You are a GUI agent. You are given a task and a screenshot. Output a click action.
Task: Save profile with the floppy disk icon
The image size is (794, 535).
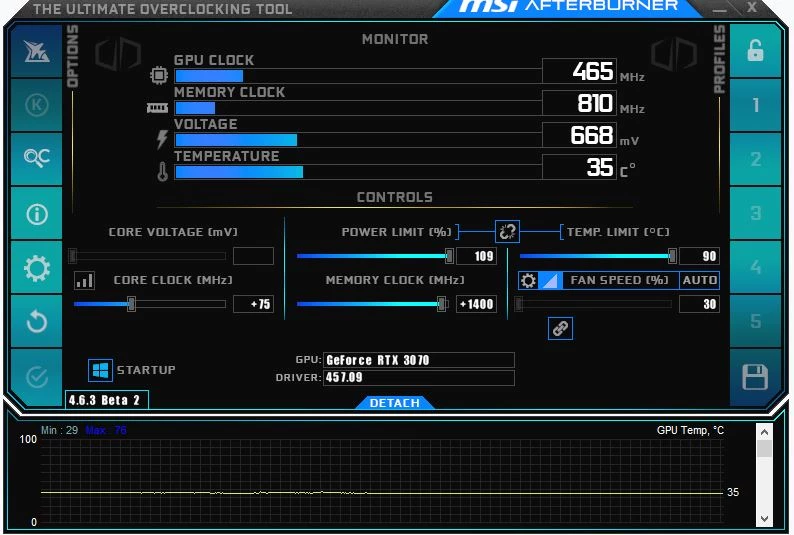(755, 377)
